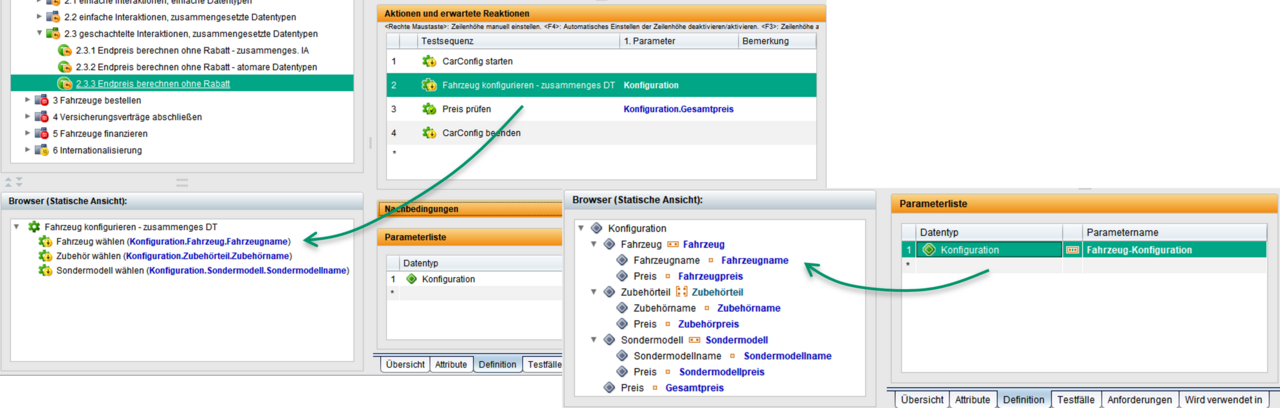Image resolution: width=1280 pixels, height=408 pixels.
Task: Click the gear icon of Preis prüfen row
Action: click(x=429, y=109)
